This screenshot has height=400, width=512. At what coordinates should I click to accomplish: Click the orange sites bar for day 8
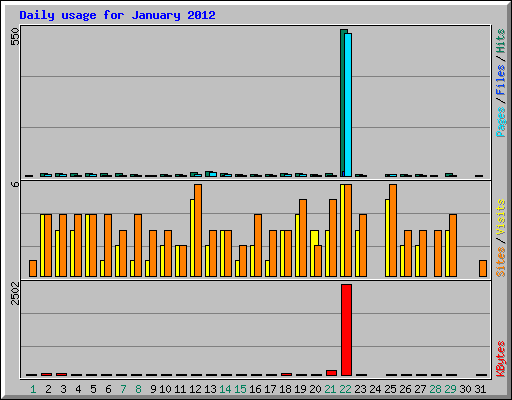point(138,246)
